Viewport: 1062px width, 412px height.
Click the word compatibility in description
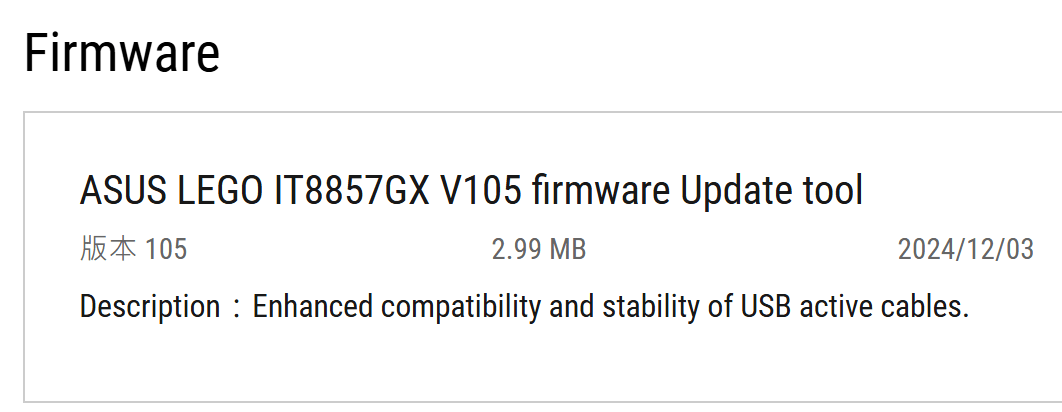(461, 306)
